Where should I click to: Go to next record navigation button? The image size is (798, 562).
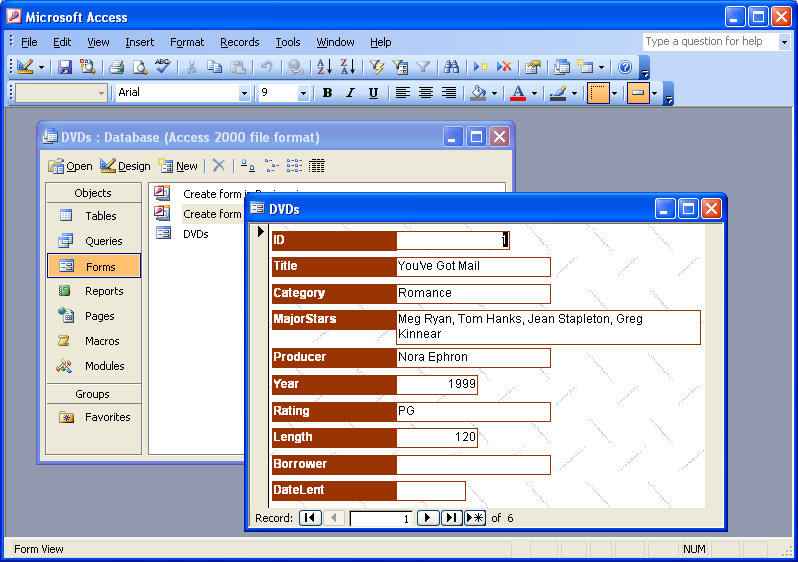coord(428,518)
